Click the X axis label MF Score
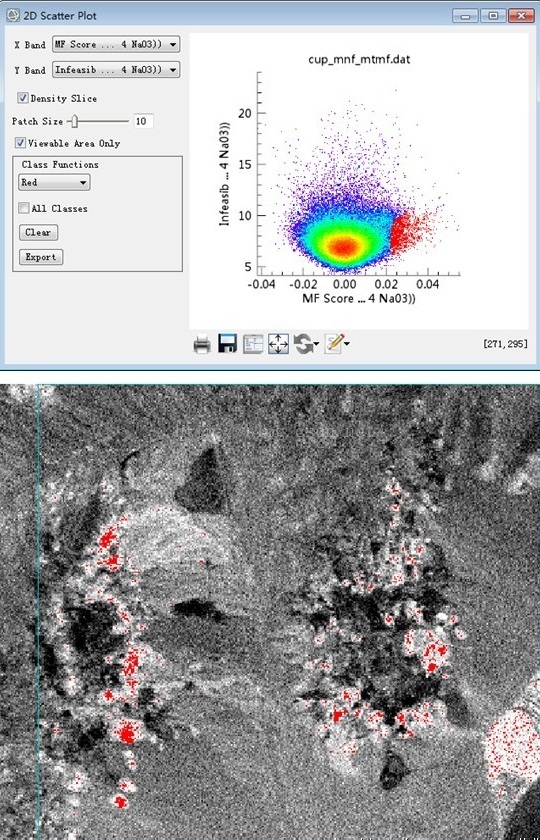 click(x=359, y=298)
